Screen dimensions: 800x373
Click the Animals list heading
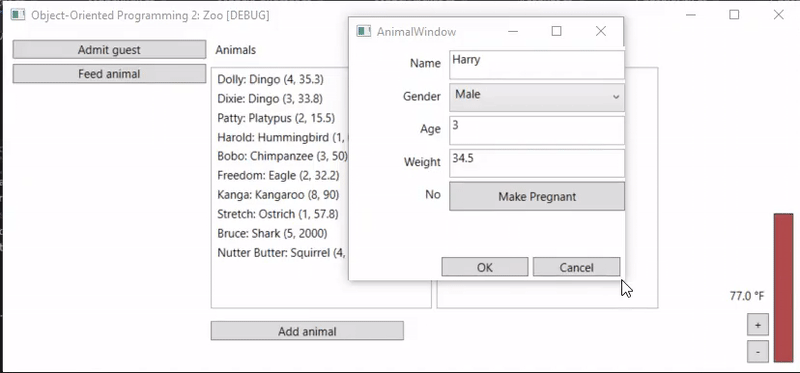(236, 50)
